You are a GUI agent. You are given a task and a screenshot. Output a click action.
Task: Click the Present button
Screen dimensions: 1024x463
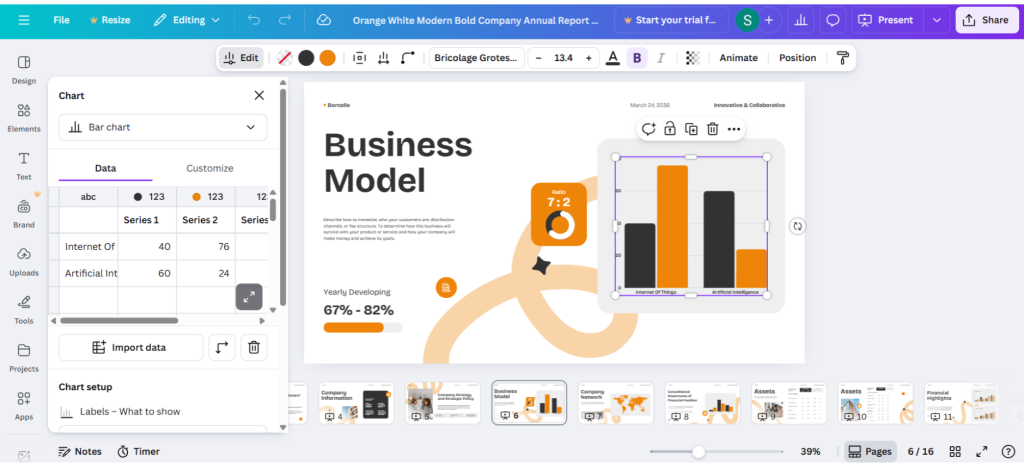click(x=889, y=20)
